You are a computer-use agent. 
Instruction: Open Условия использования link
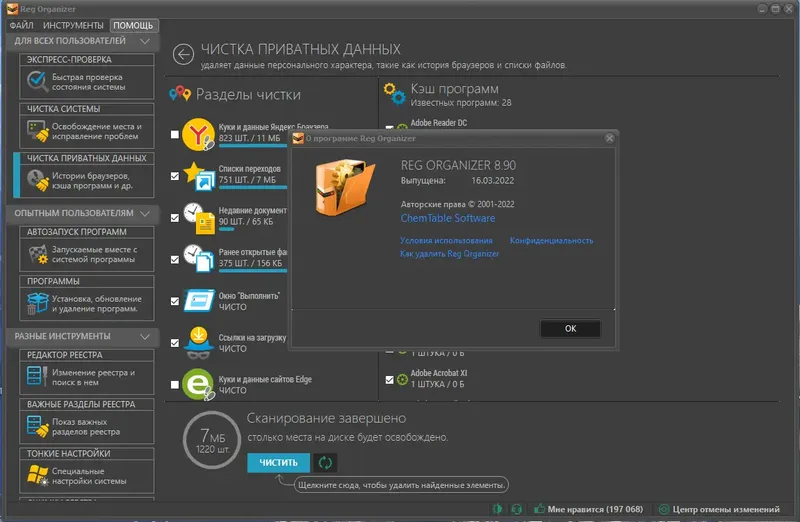click(446, 240)
